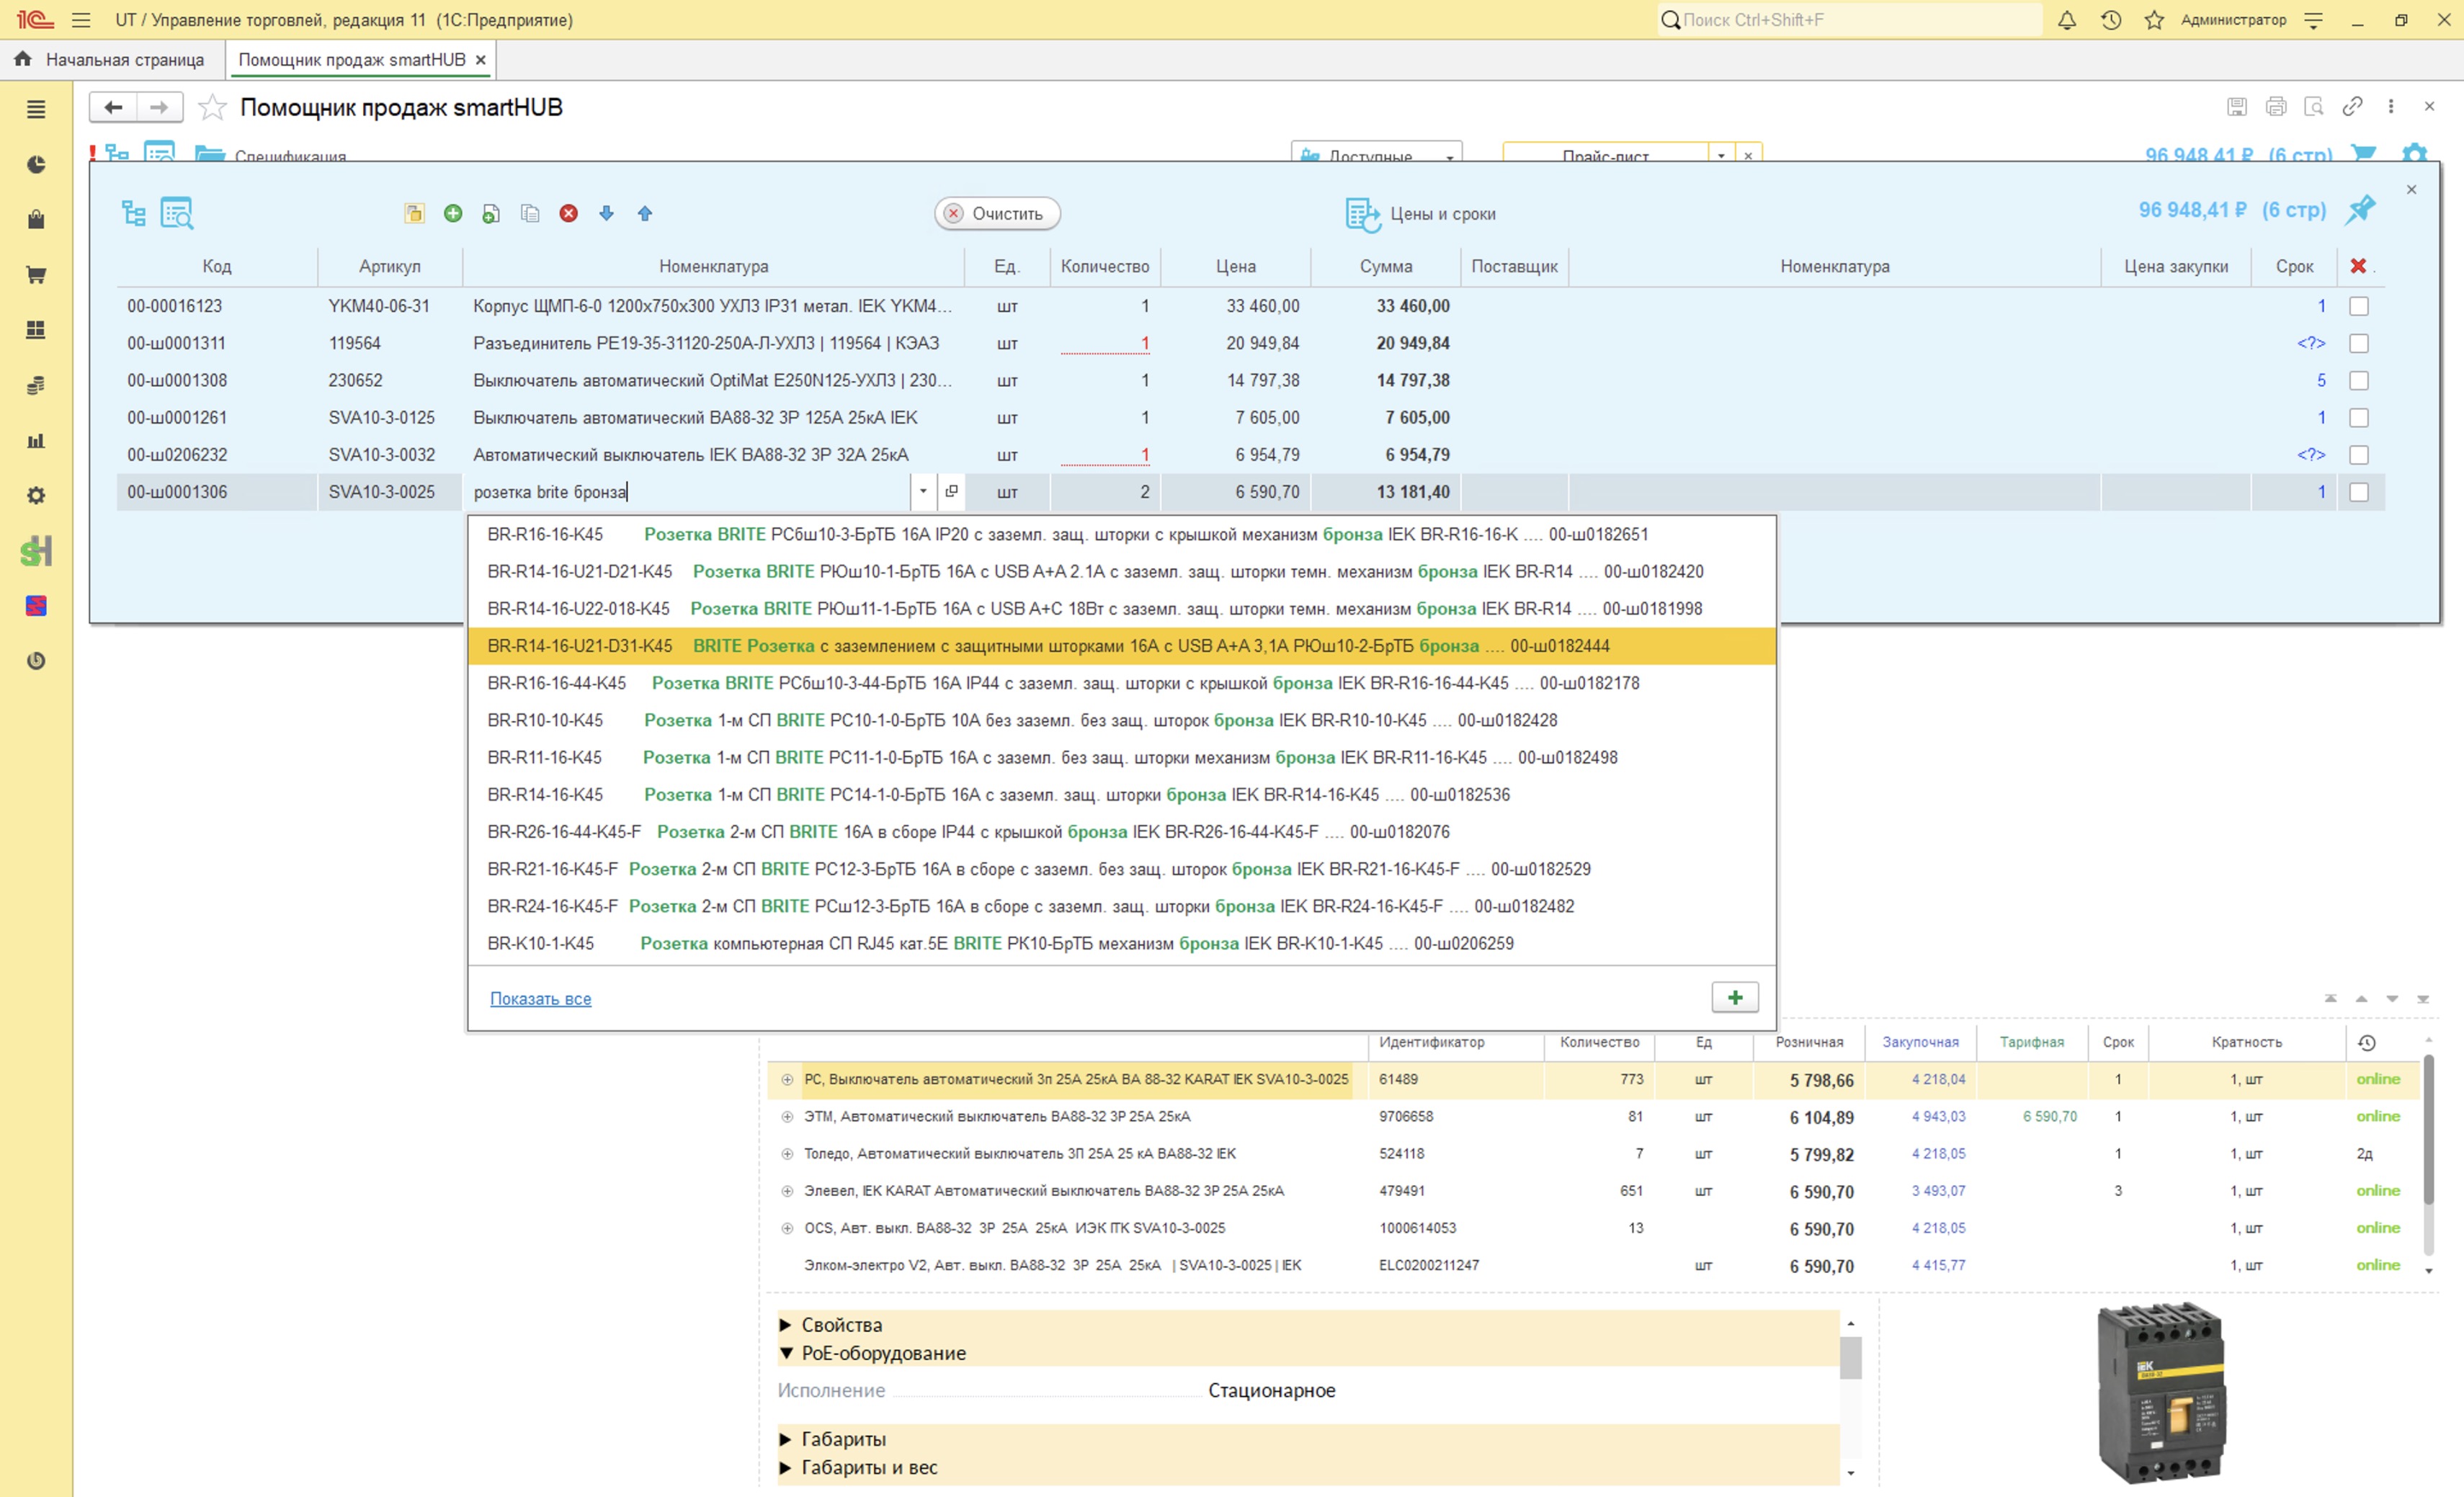The image size is (2464, 1497).
Task: Click the print icon in form header
Action: point(2276,106)
